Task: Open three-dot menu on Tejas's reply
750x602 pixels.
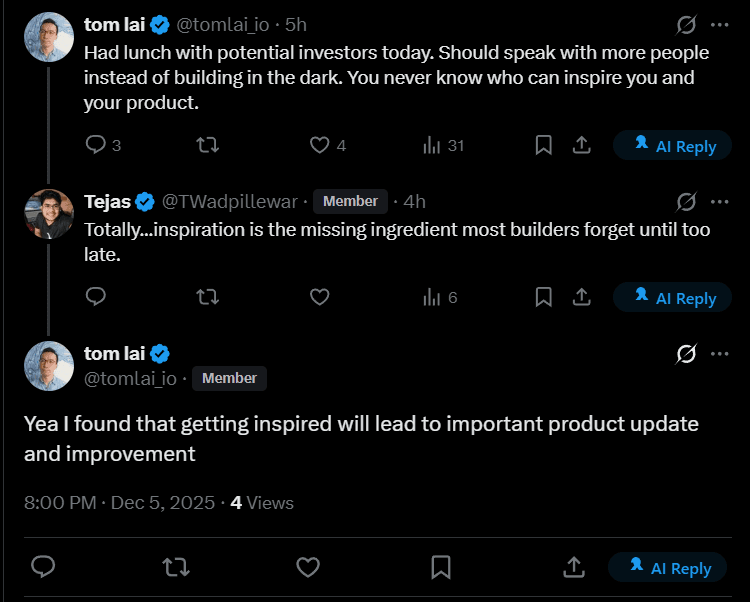Action: point(720,201)
